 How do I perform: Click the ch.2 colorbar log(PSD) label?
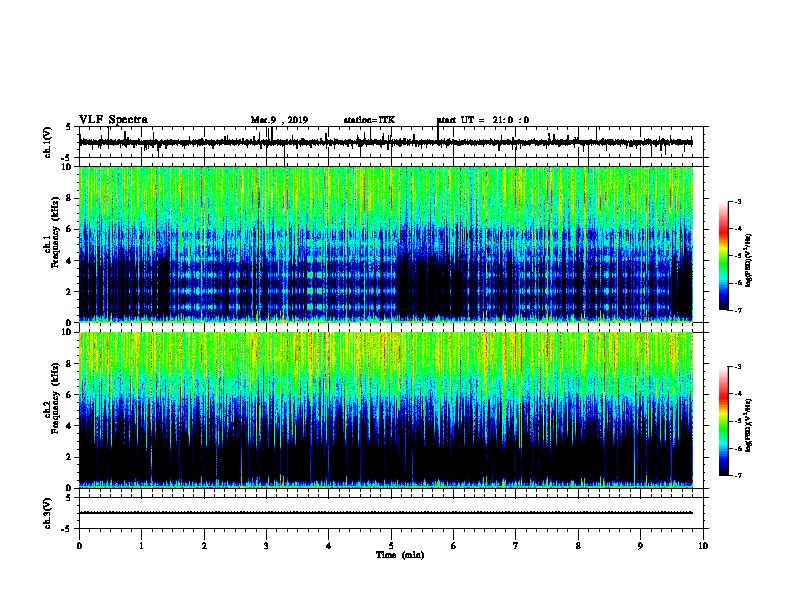(749, 425)
